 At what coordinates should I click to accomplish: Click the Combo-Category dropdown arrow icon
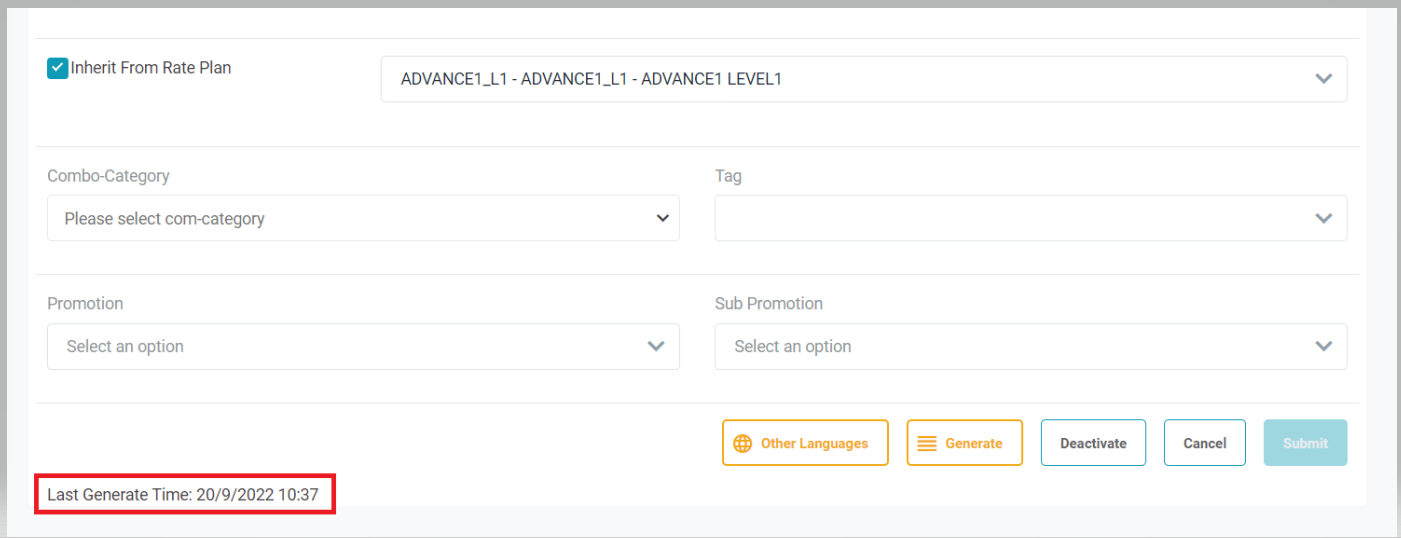point(662,218)
